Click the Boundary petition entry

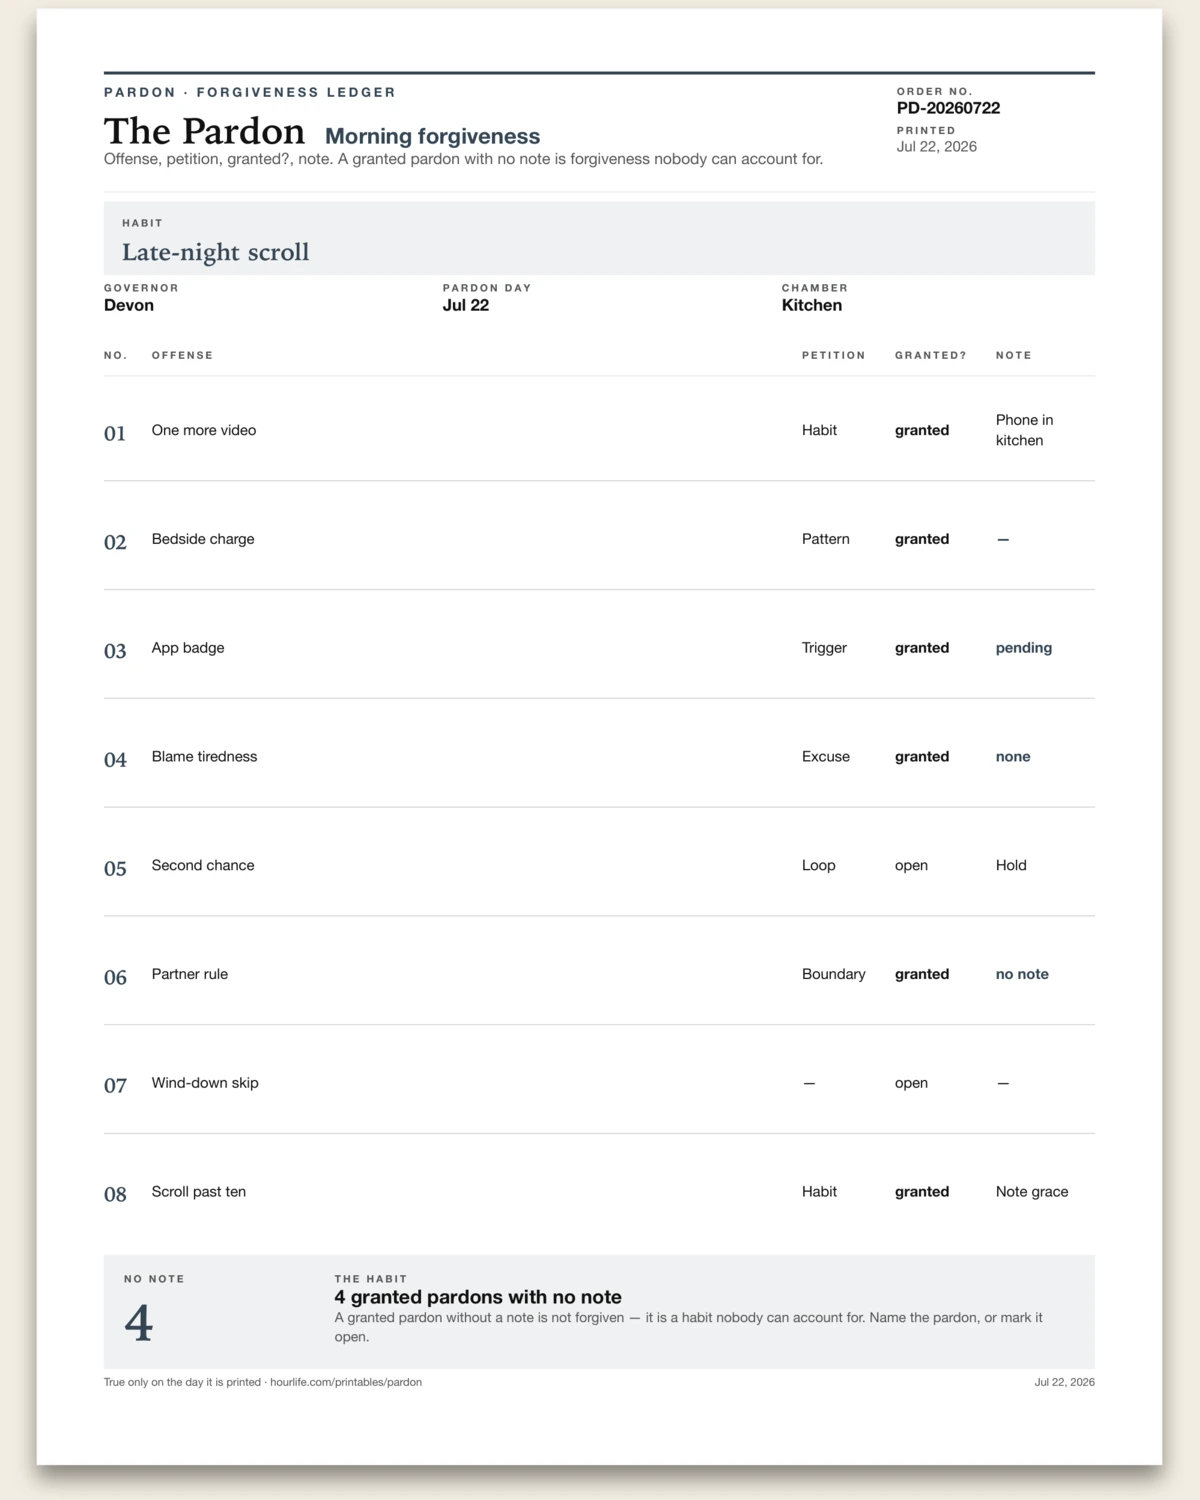pyautogui.click(x=834, y=974)
